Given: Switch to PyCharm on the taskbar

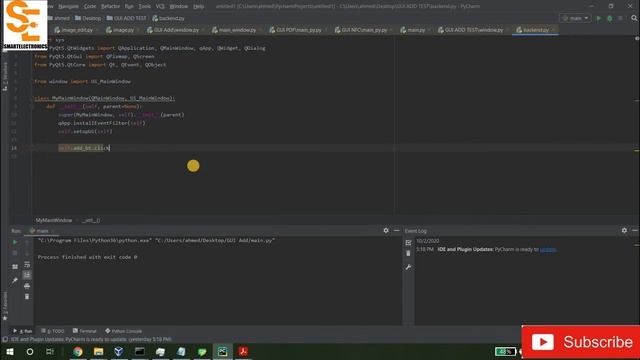Looking at the screenshot, I should click(222, 351).
